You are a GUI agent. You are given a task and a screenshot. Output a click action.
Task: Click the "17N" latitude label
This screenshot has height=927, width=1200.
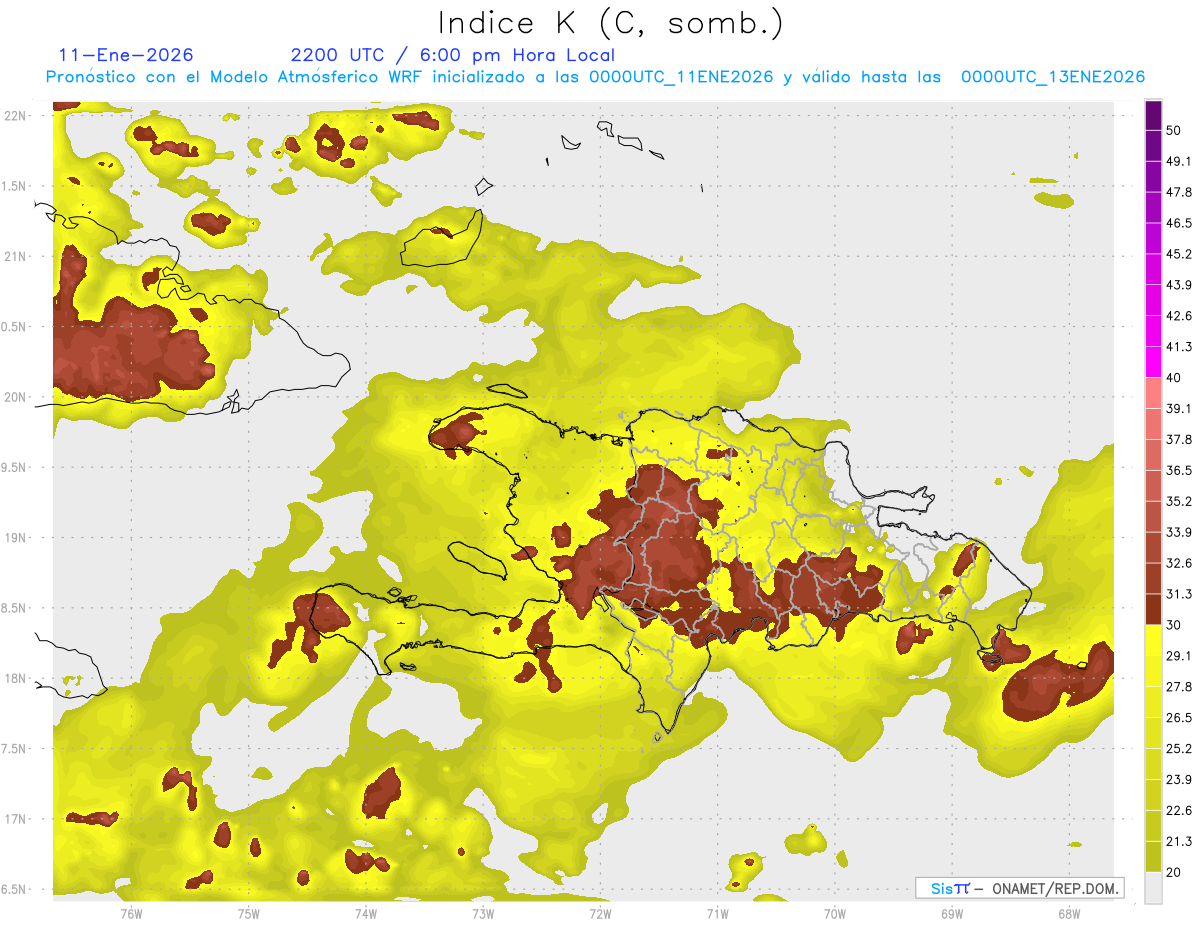pyautogui.click(x=15, y=820)
